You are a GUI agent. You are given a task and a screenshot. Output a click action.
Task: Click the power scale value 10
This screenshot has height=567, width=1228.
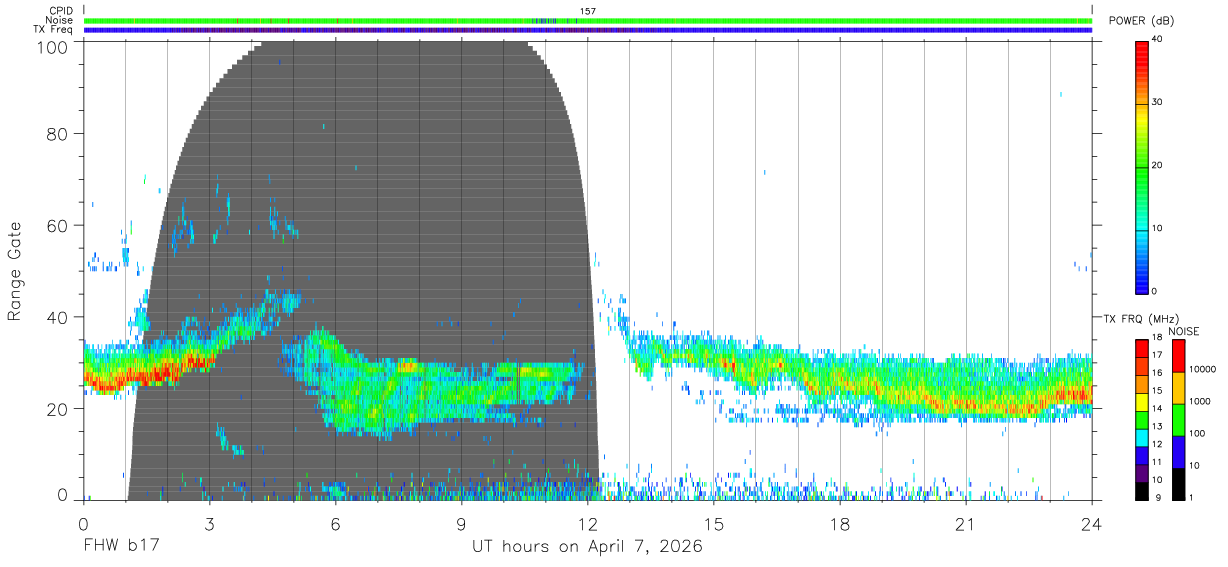pos(1159,228)
